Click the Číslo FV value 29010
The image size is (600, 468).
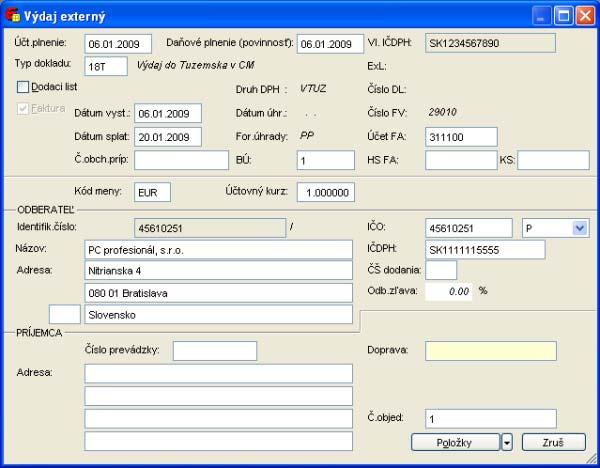tap(443, 112)
